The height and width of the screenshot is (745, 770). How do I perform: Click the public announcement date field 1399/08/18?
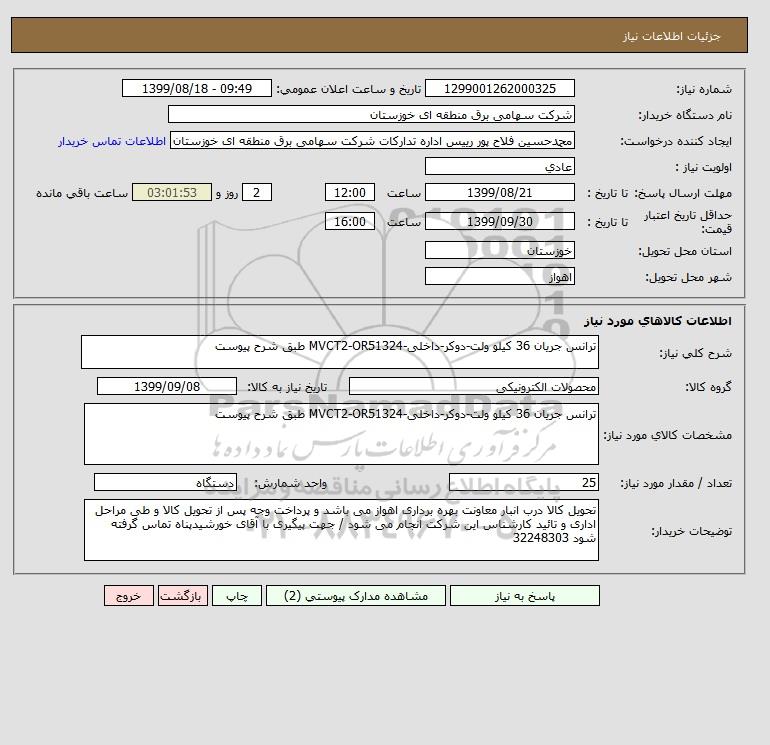coord(196,88)
